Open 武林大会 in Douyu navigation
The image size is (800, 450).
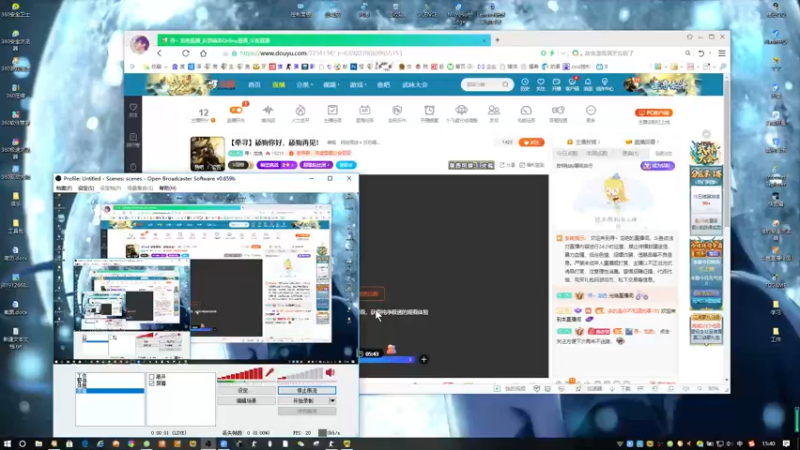tap(415, 85)
